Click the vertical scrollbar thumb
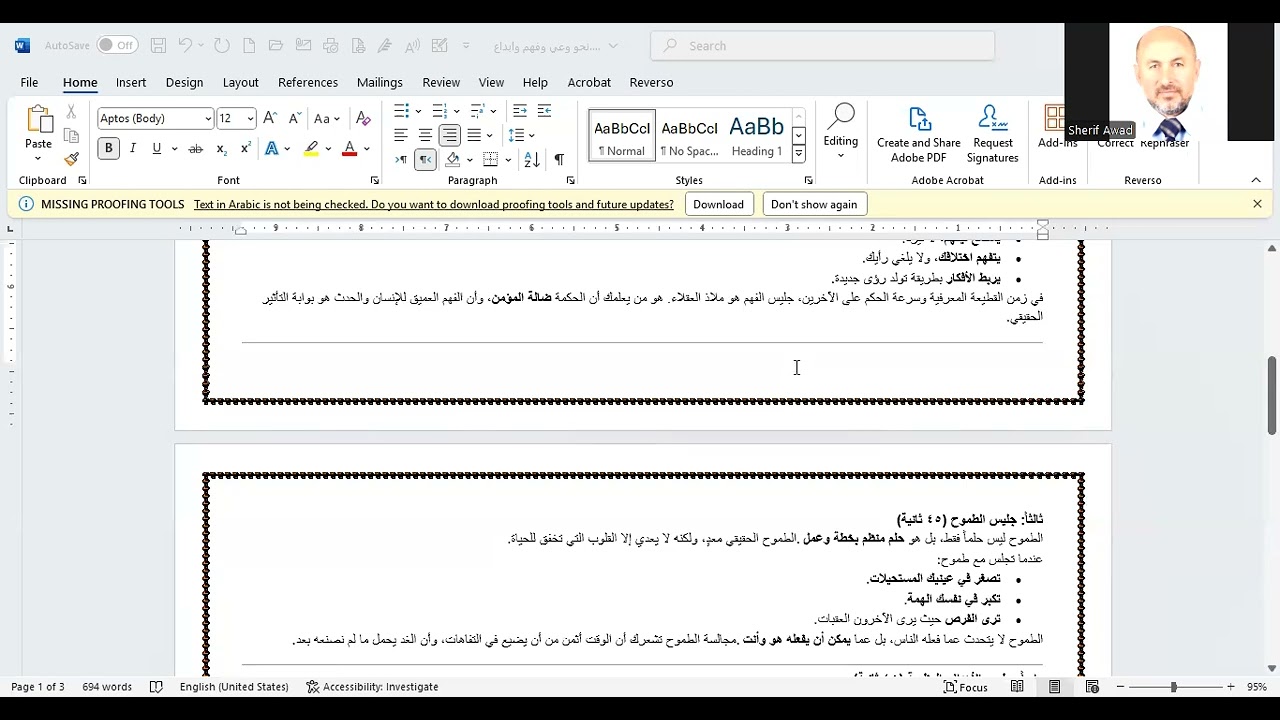Image resolution: width=1280 pixels, height=720 pixels. (x=1272, y=395)
